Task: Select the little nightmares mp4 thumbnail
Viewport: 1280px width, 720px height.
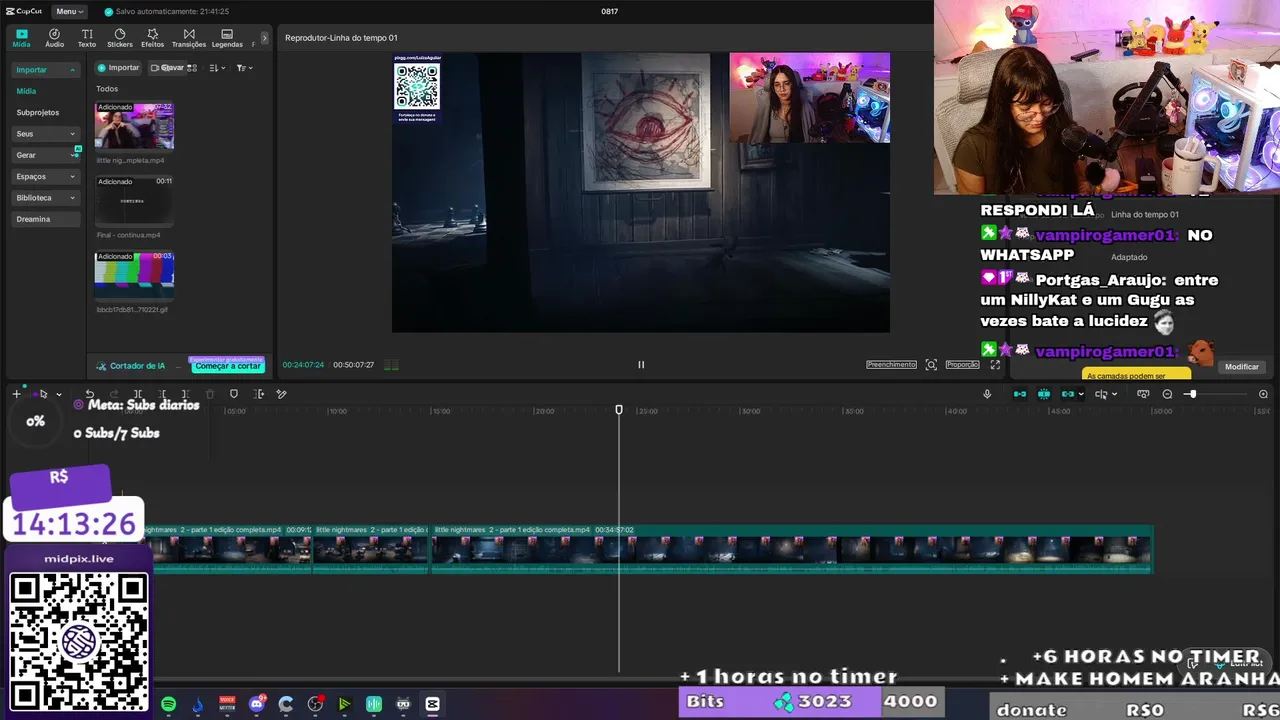Action: (134, 125)
